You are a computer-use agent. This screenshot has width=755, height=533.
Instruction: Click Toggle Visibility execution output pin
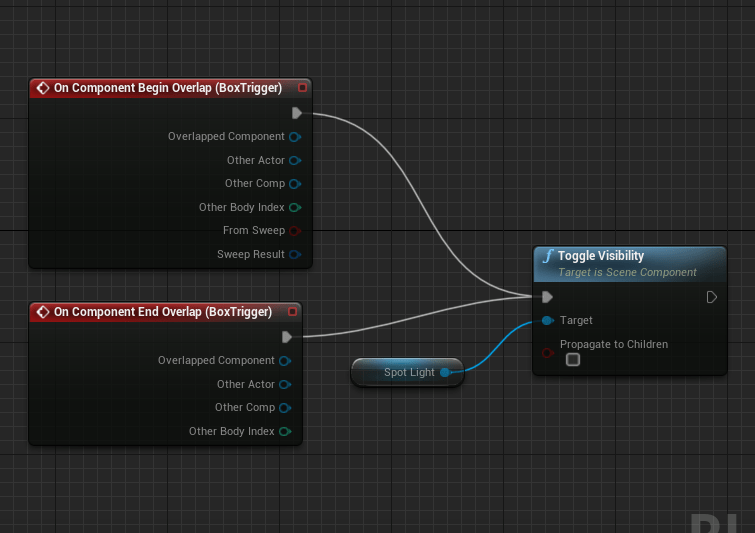pos(711,297)
